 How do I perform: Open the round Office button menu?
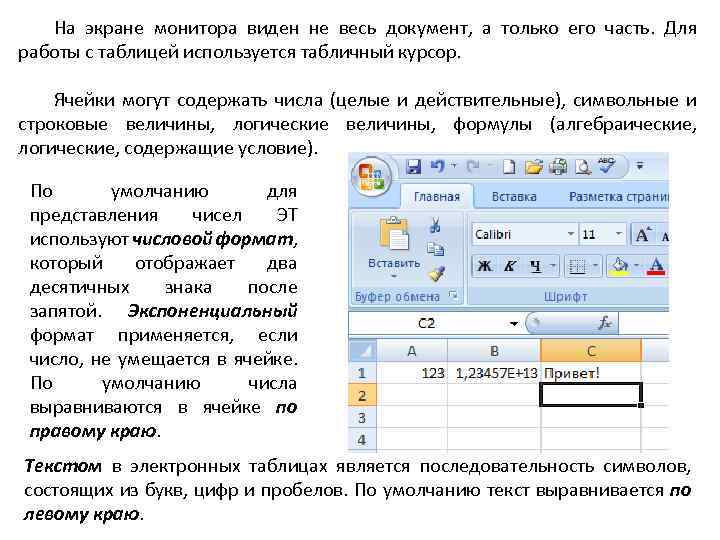point(371,177)
